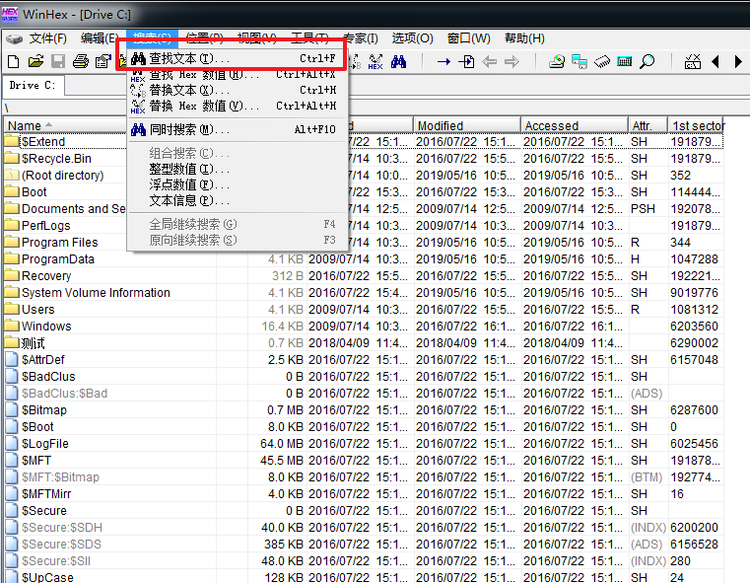Switch to the Drive C: tab
Viewport: 750px width, 583px height.
click(x=33, y=86)
